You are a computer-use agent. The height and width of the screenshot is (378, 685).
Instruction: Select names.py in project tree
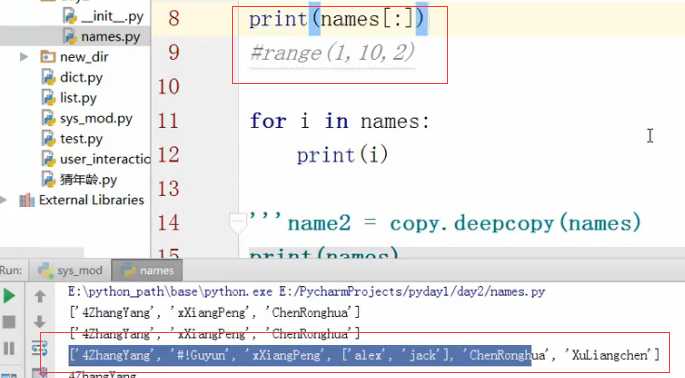[111, 37]
